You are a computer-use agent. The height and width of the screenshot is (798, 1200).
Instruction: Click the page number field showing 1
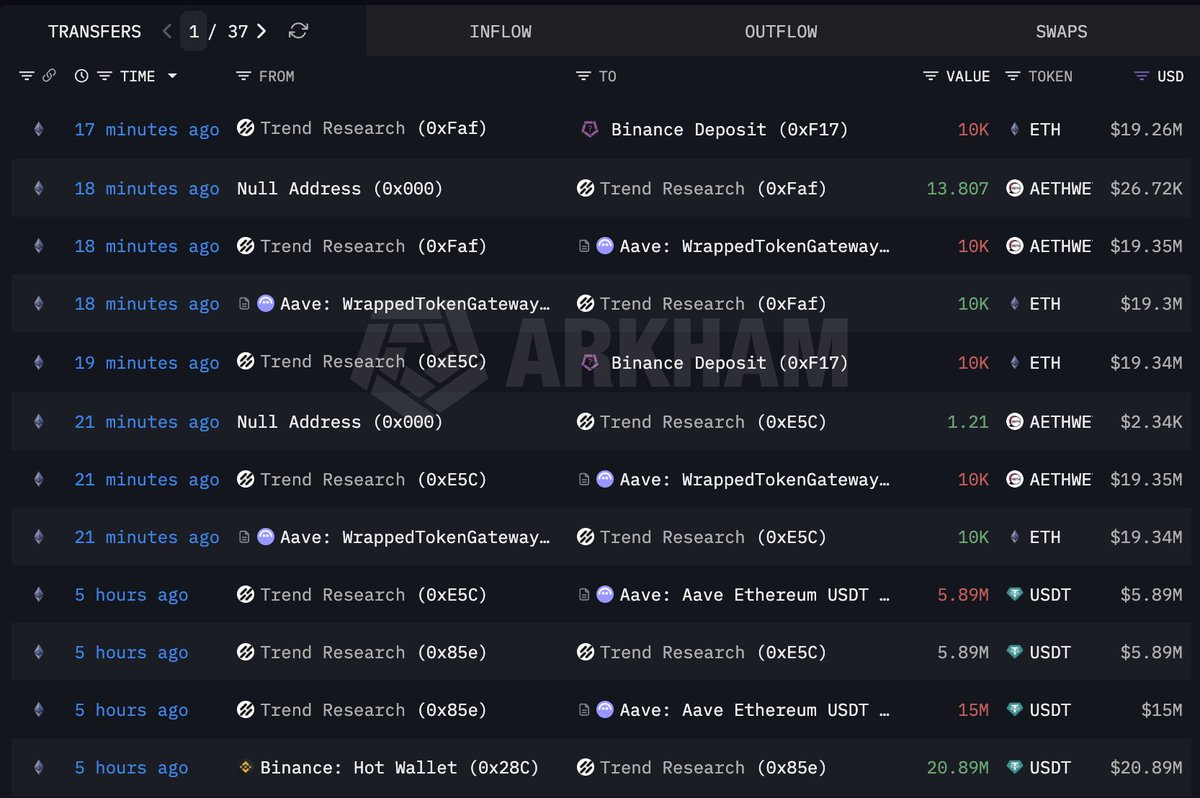click(x=194, y=31)
